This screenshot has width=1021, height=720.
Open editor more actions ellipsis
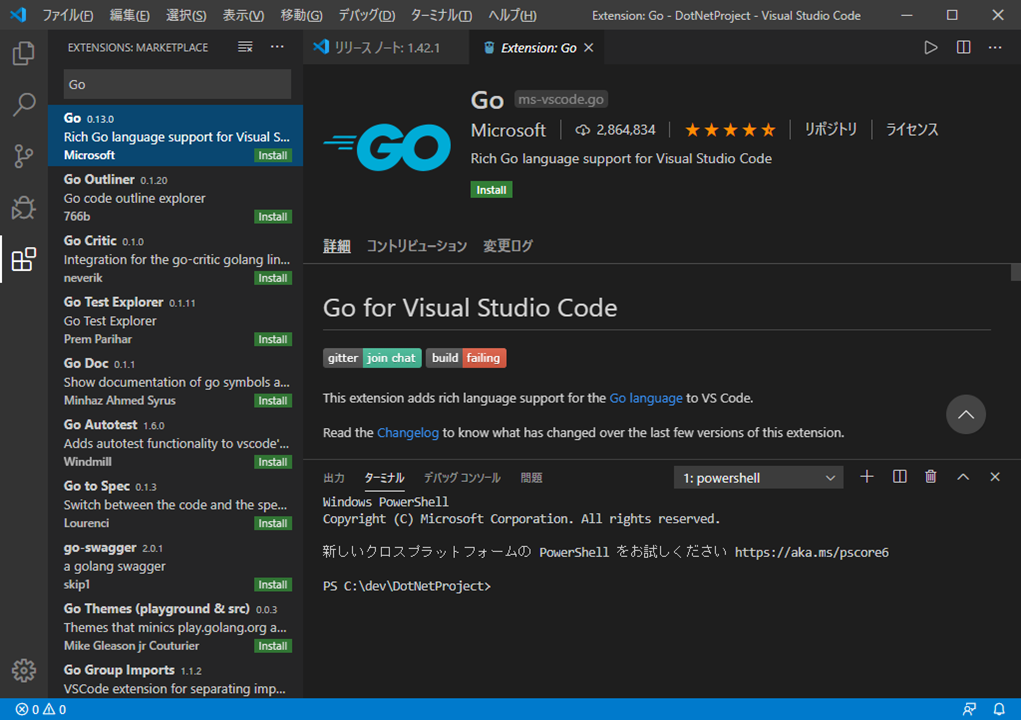click(x=995, y=48)
